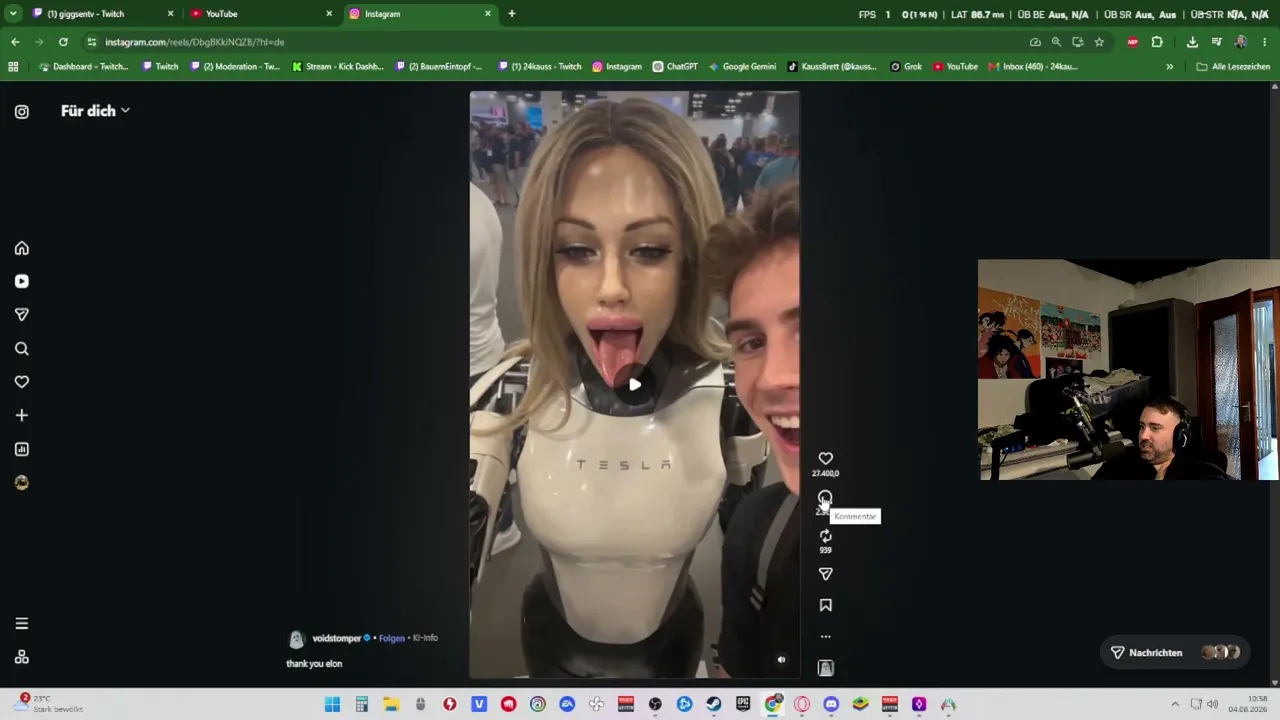This screenshot has height=720, width=1280.
Task: Open the dashboard chart icon in sidebar
Action: 22,449
